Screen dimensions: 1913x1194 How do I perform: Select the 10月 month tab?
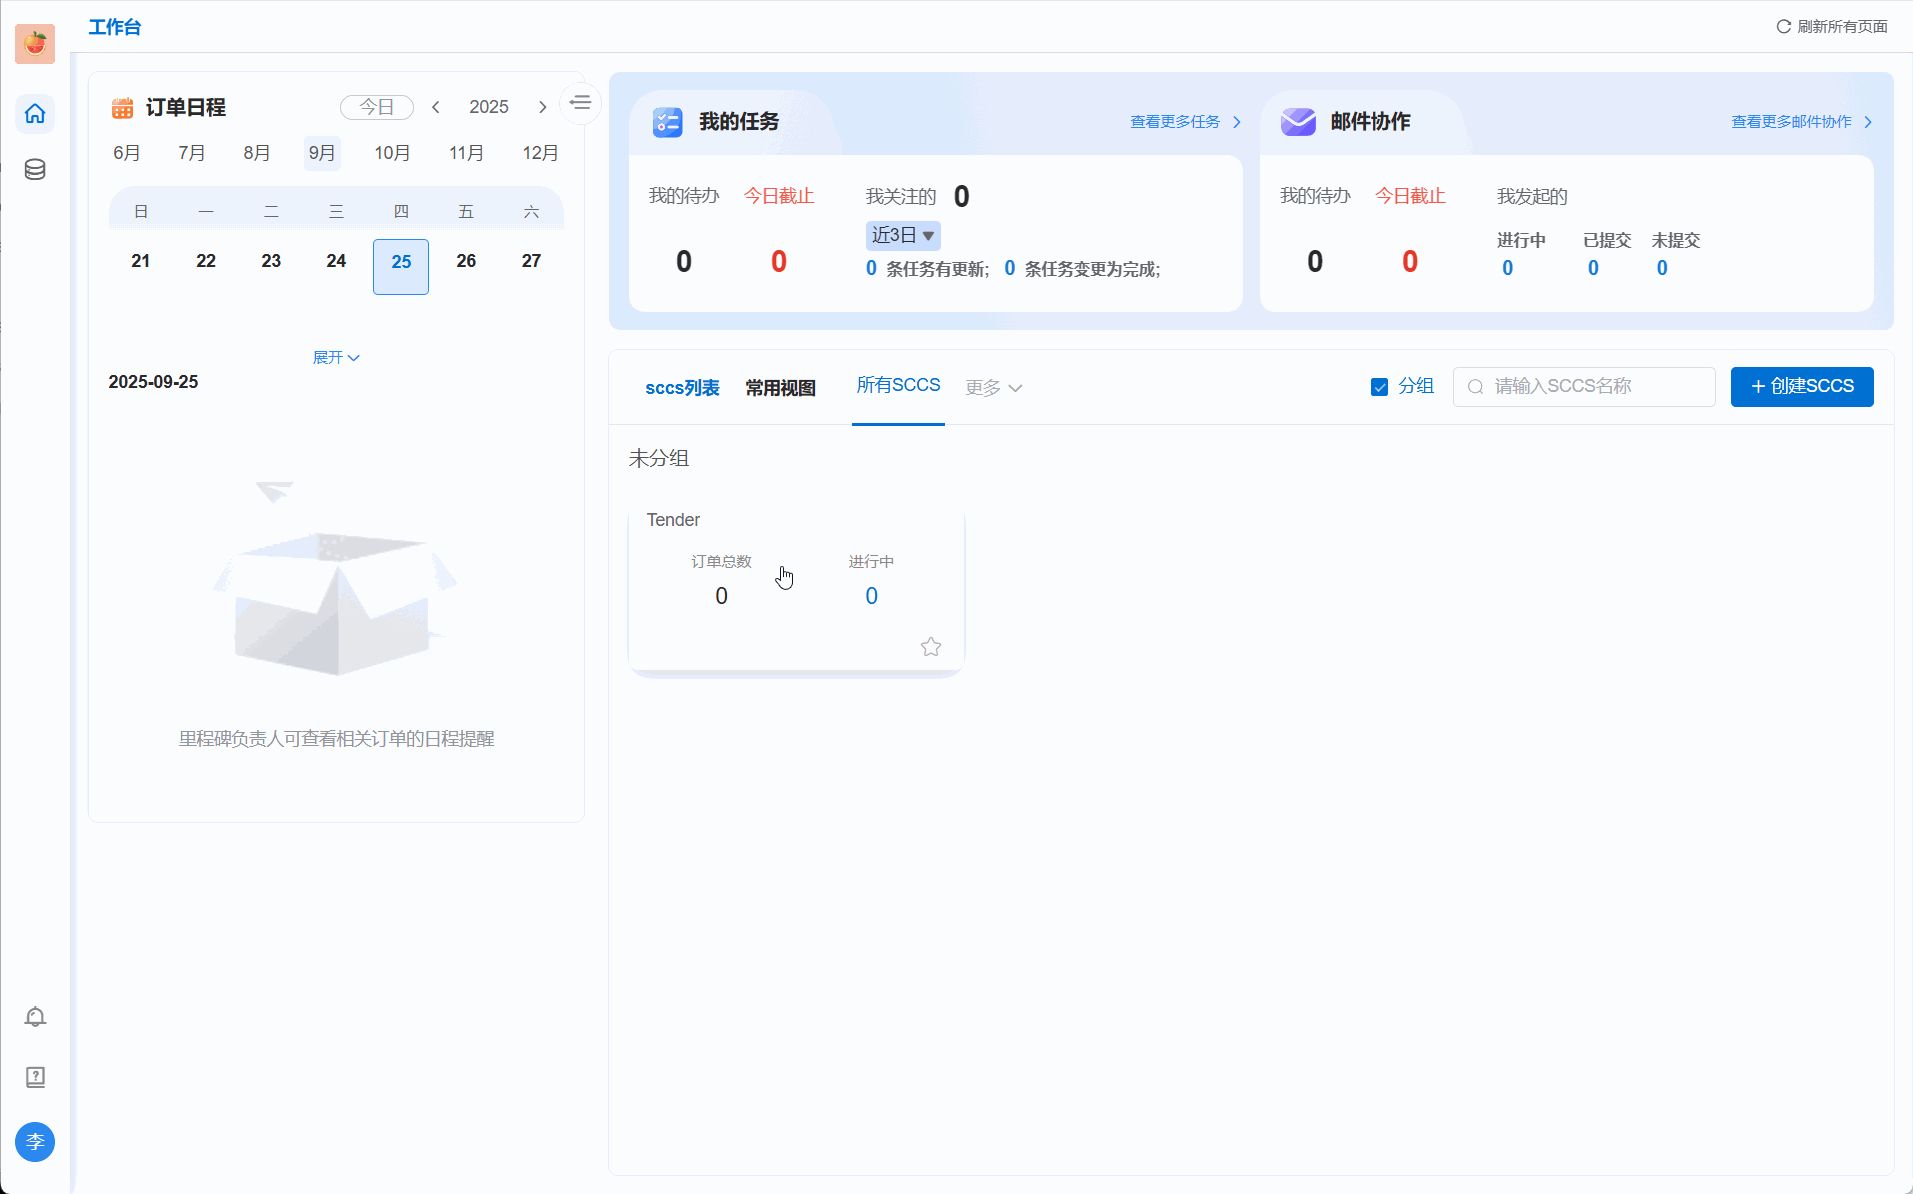392,153
